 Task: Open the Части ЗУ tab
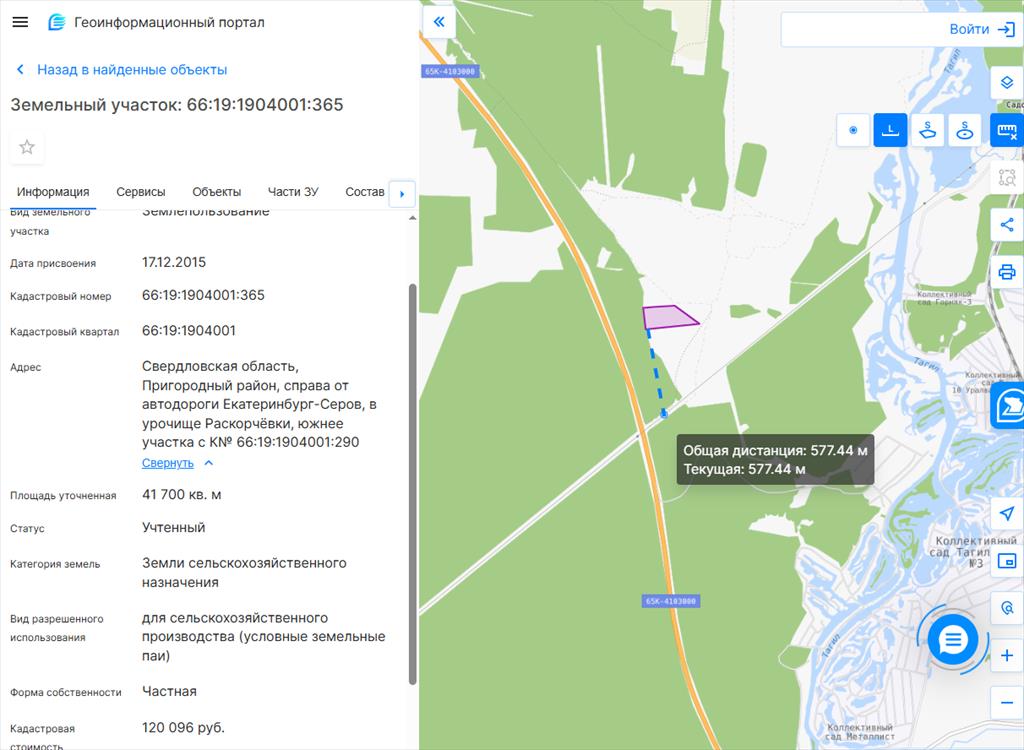pyautogui.click(x=293, y=192)
